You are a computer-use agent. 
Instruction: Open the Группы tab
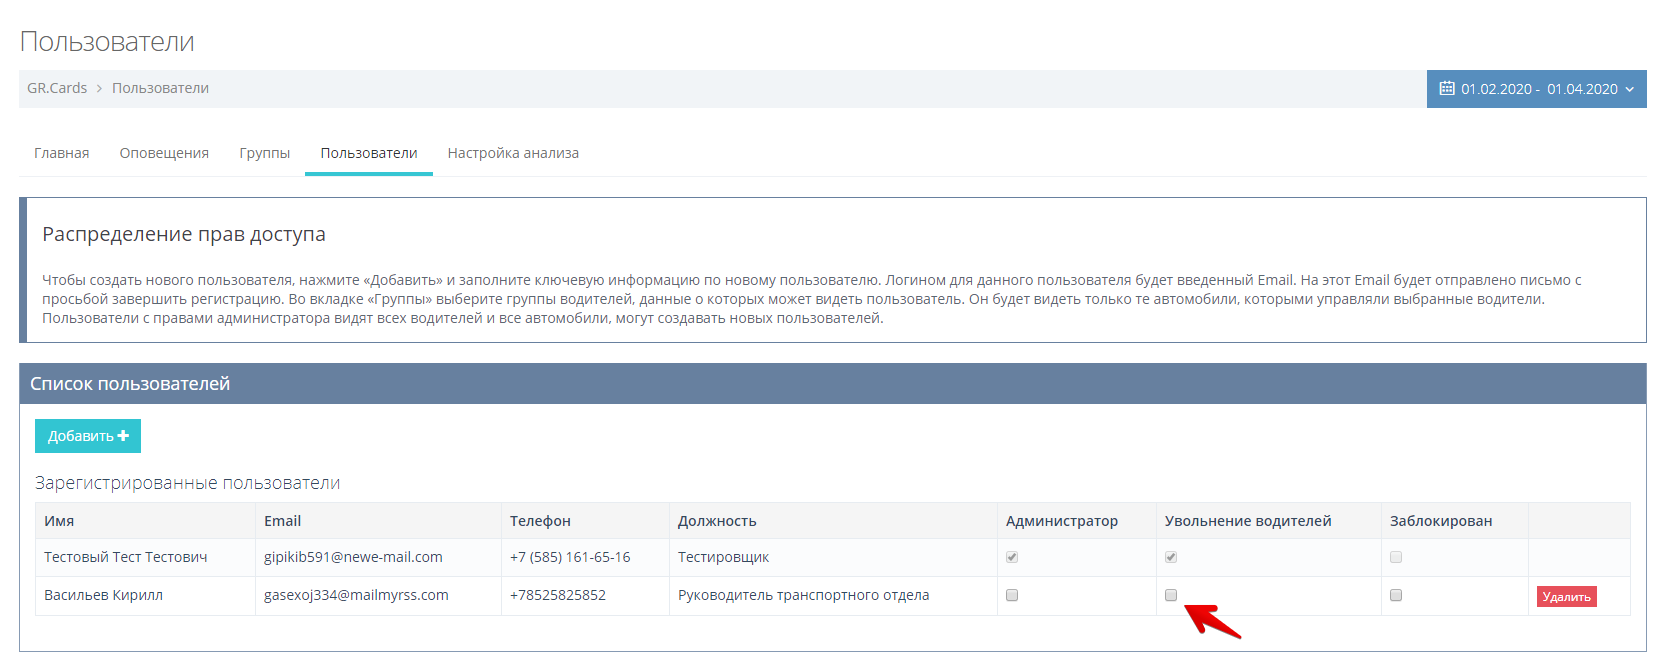265,153
